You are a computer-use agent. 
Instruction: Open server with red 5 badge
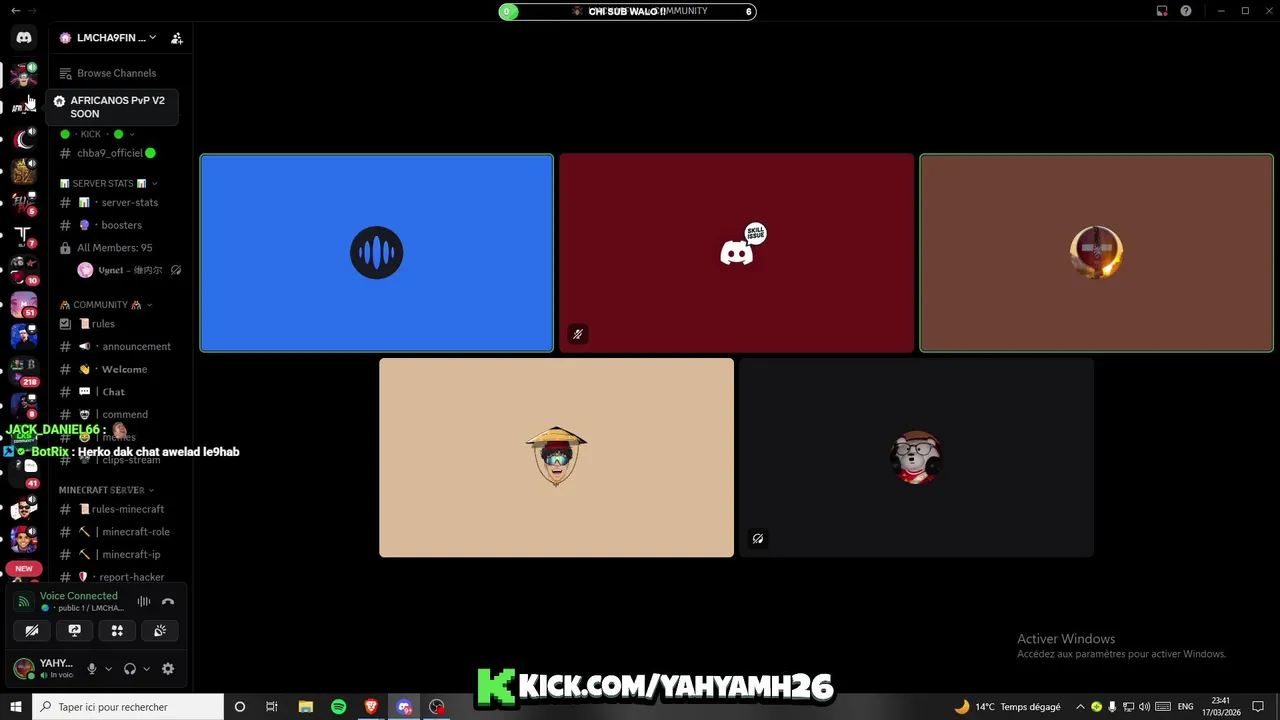click(24, 204)
